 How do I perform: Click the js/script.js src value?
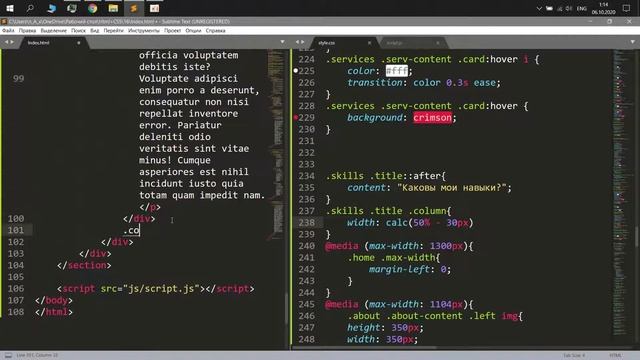pyautogui.click(x=161, y=289)
